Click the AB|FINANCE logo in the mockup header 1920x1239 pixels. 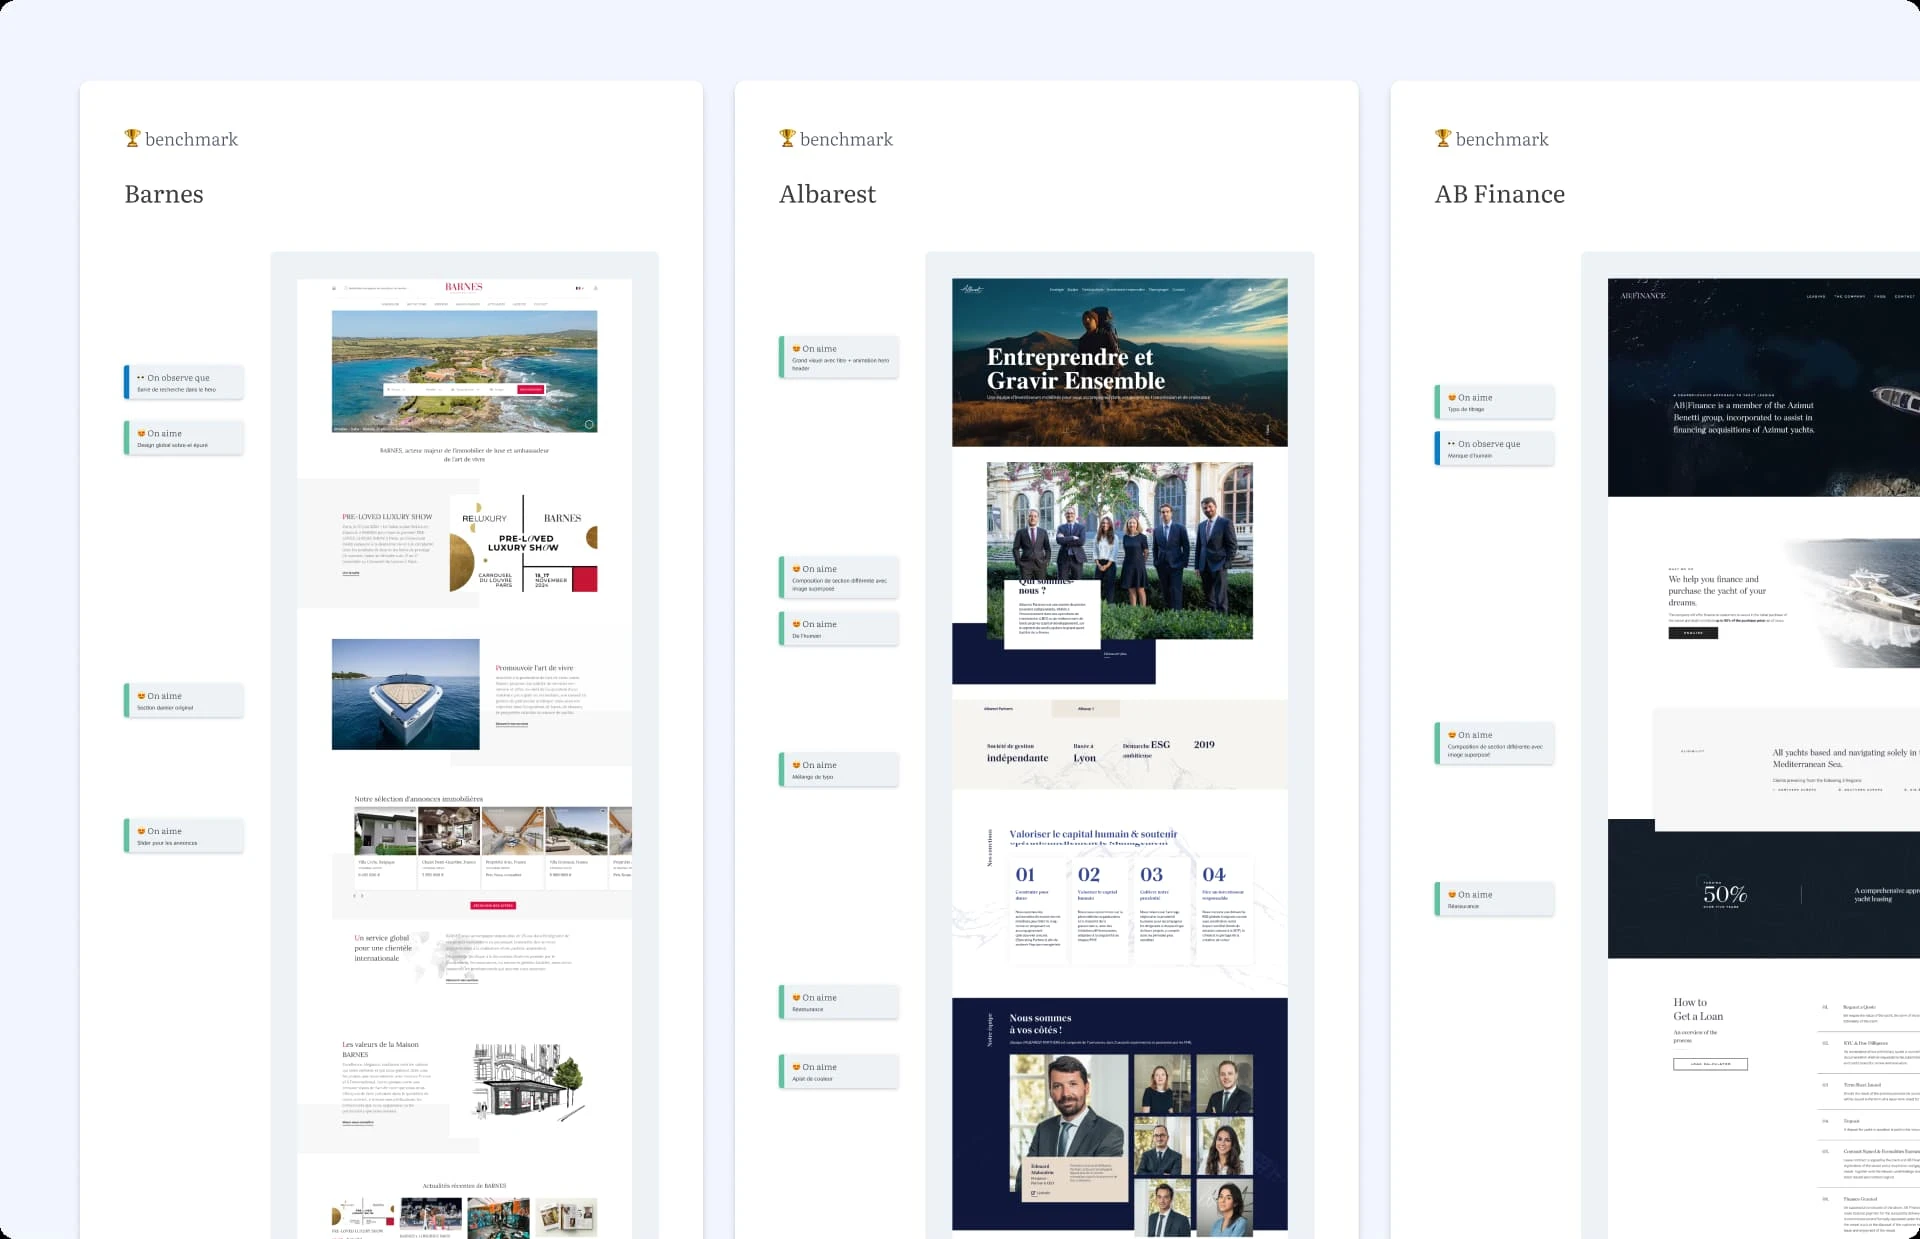pos(1643,296)
